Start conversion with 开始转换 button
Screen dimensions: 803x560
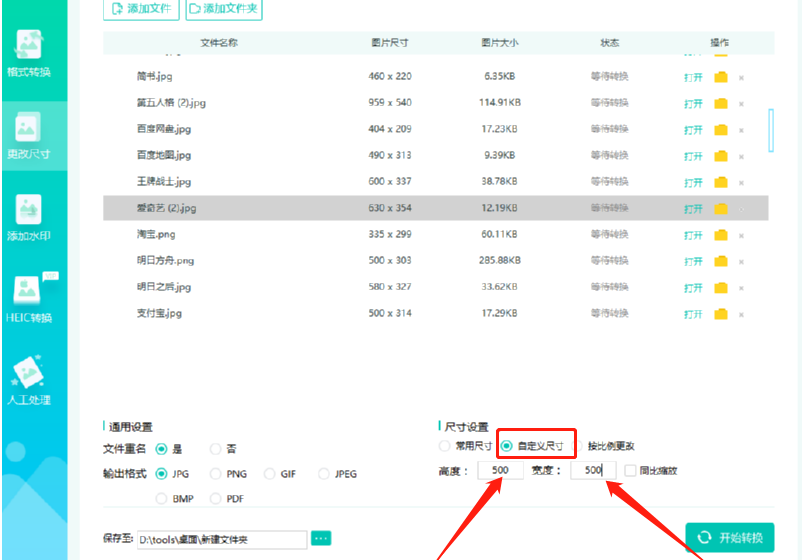730,537
